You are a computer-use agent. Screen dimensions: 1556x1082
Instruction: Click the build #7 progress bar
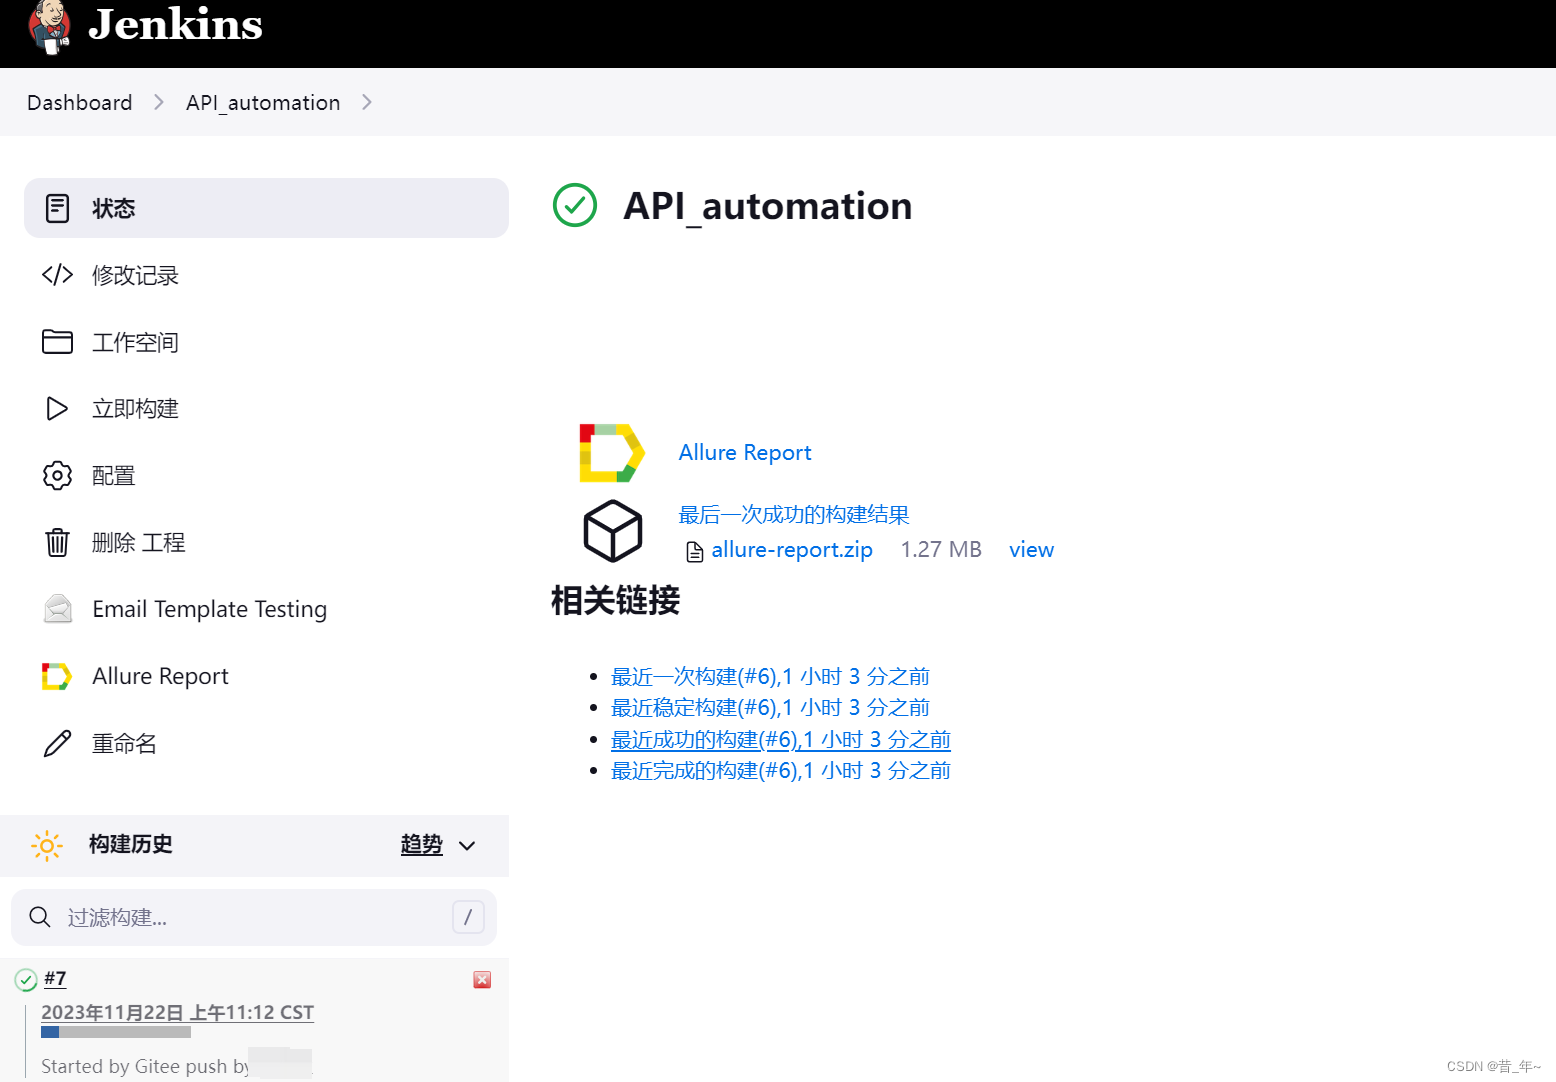point(116,1031)
